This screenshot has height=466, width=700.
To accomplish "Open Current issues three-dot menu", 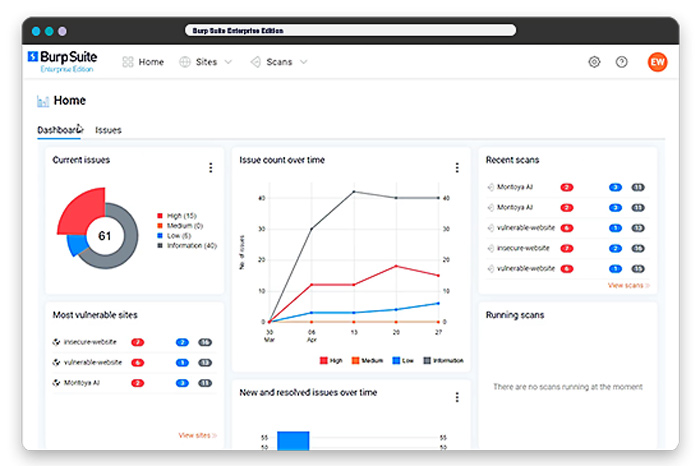I will (211, 168).
